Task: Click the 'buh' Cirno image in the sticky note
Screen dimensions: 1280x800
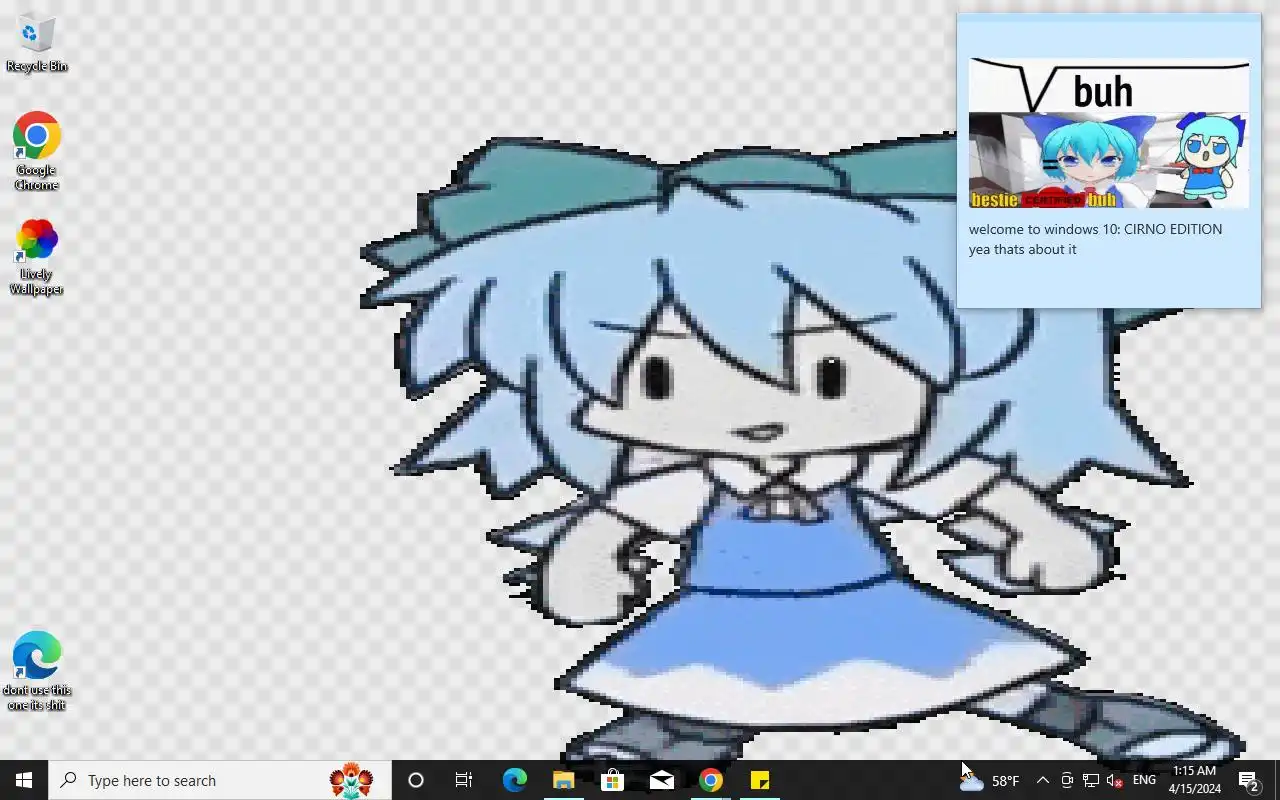Action: click(x=1108, y=133)
